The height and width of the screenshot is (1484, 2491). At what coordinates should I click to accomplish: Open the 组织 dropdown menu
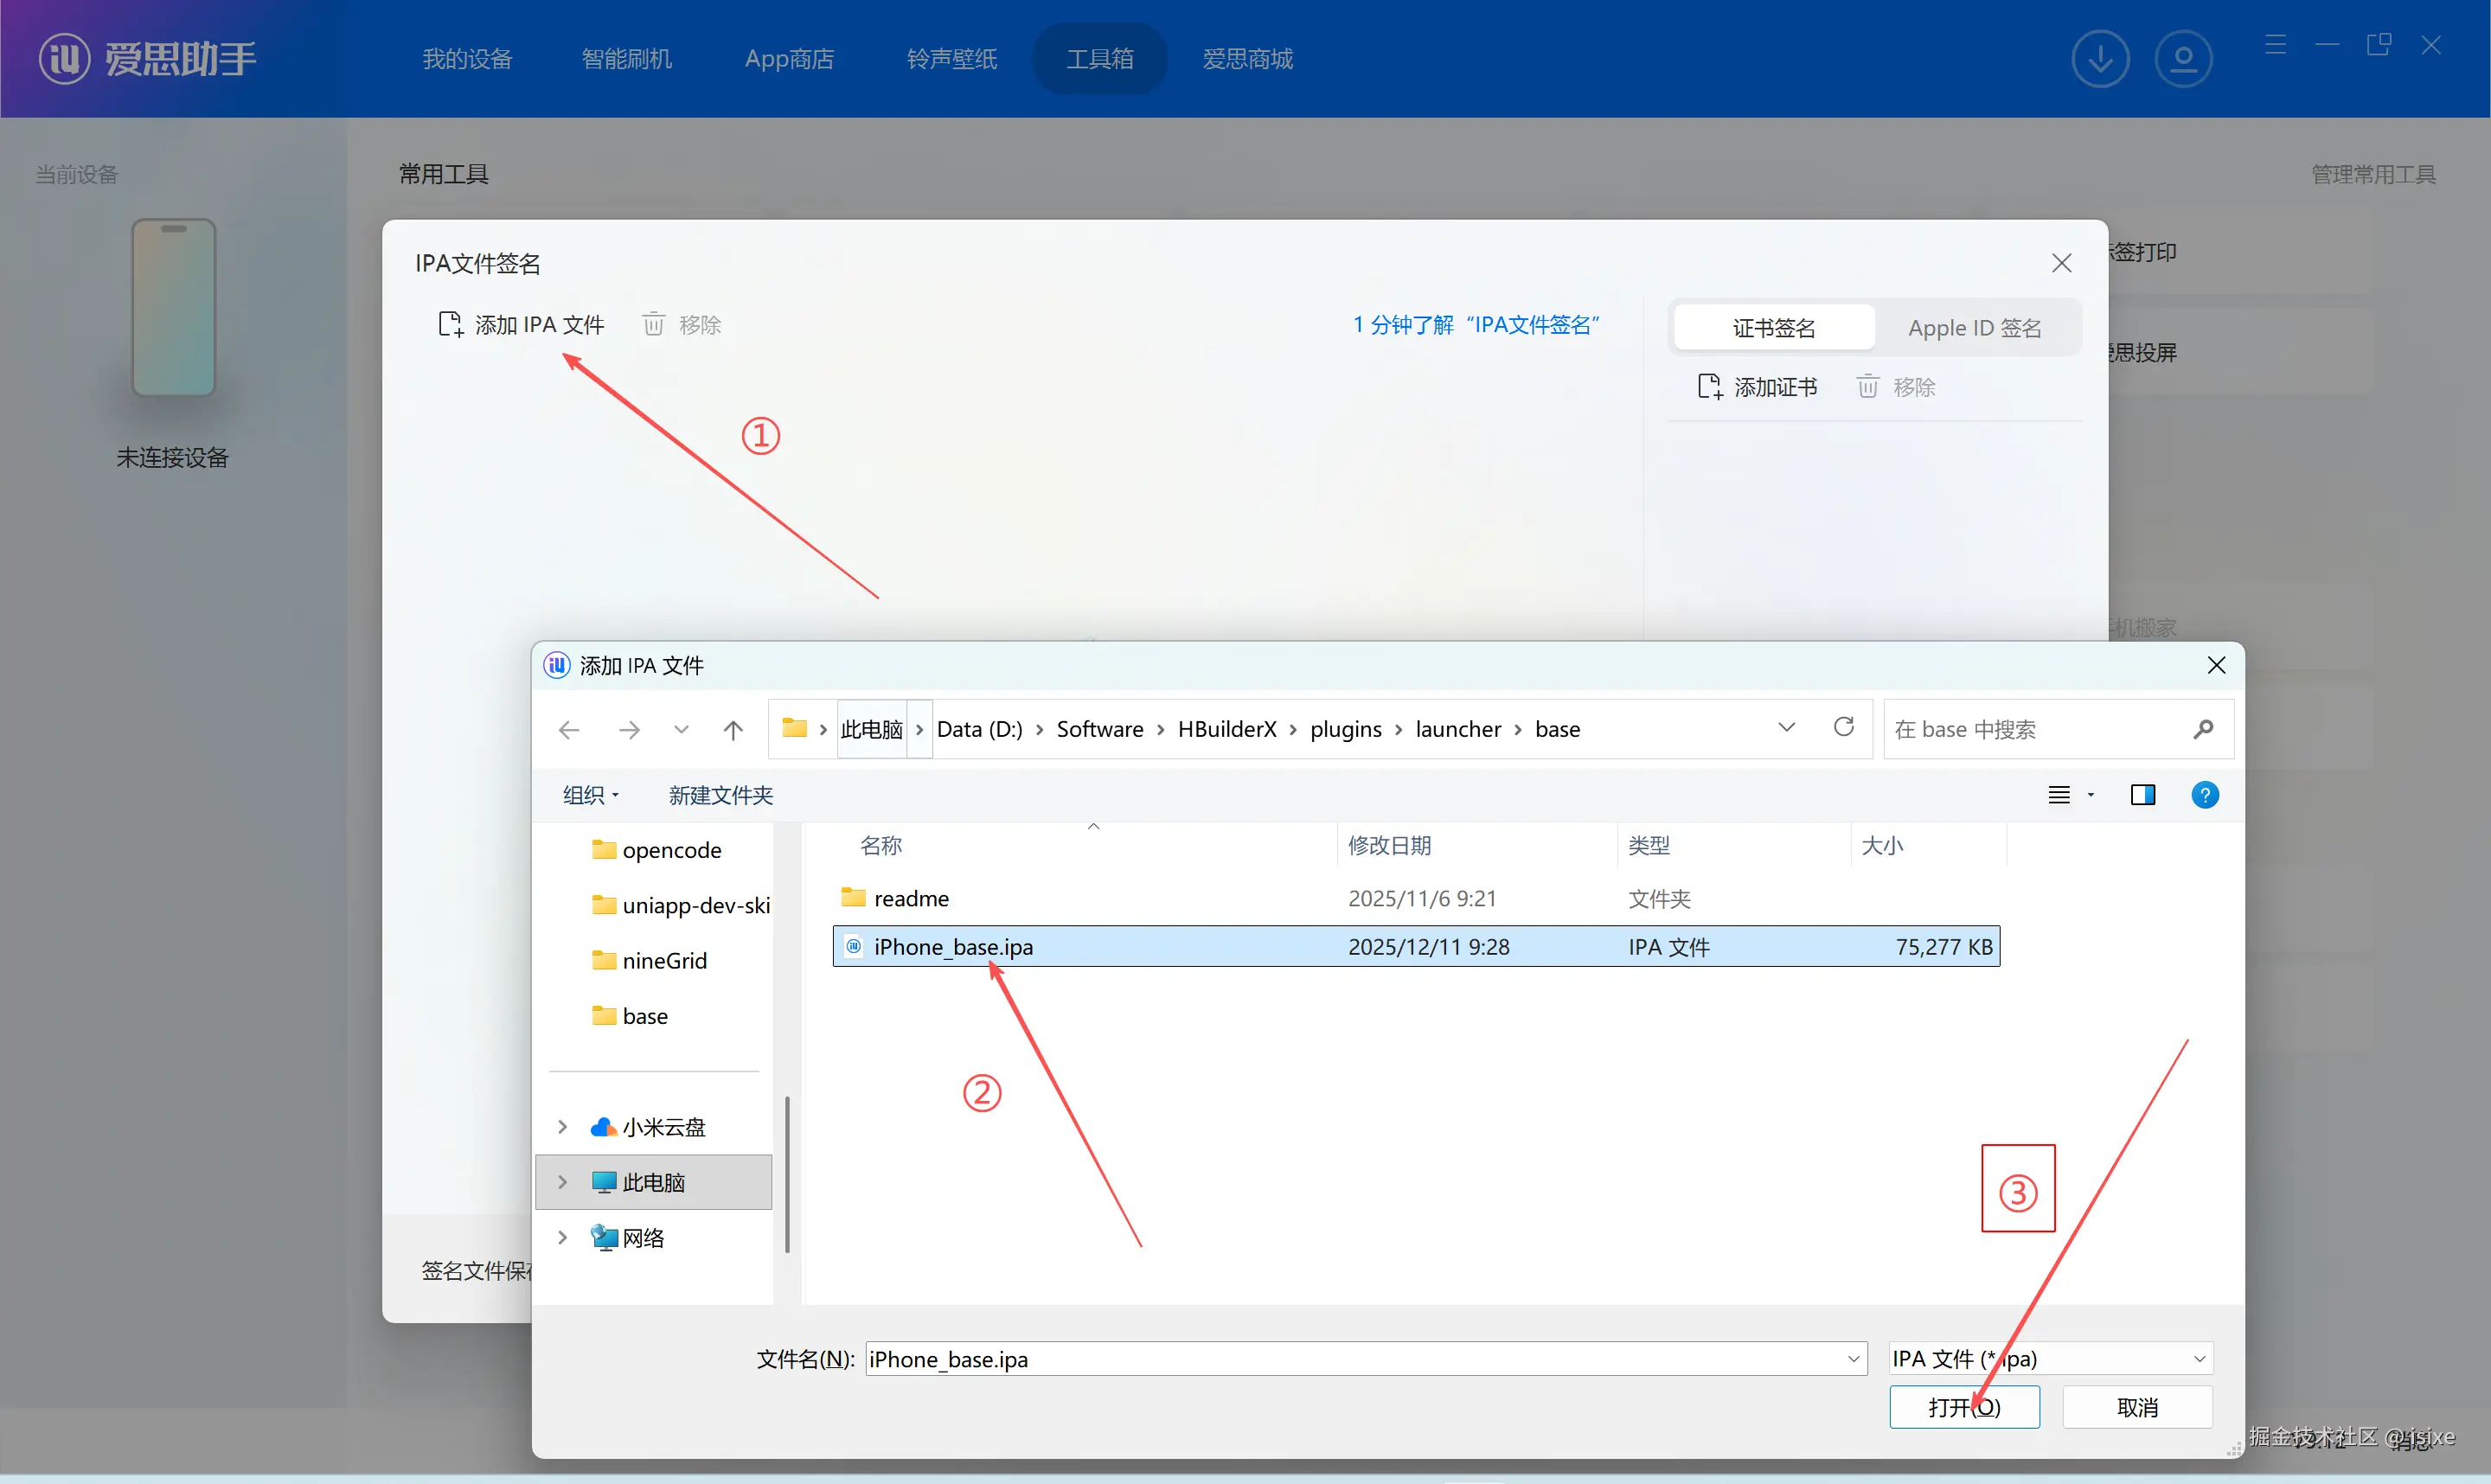coord(590,795)
